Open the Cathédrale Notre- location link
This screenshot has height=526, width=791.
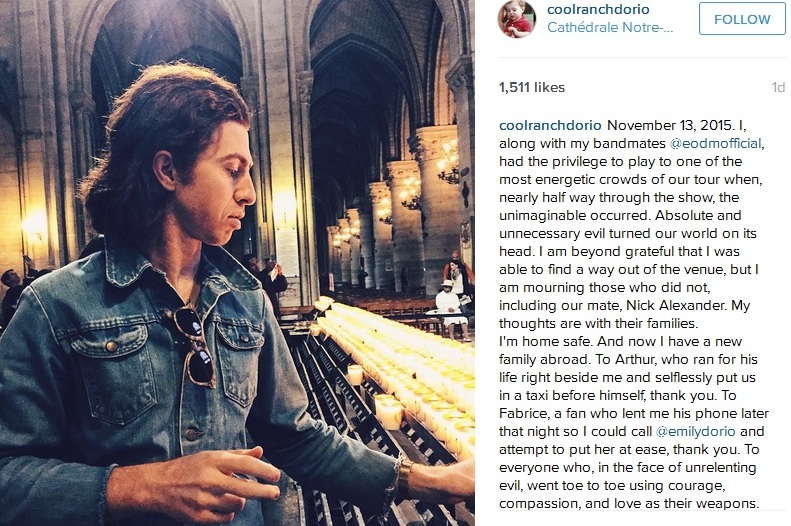pyautogui.click(x=611, y=28)
